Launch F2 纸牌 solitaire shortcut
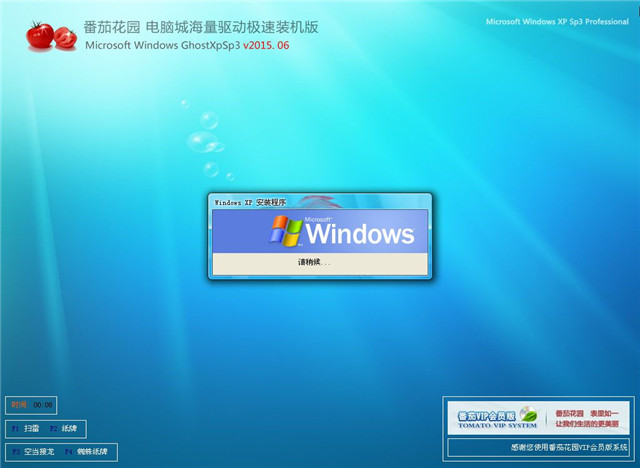 pos(63,428)
